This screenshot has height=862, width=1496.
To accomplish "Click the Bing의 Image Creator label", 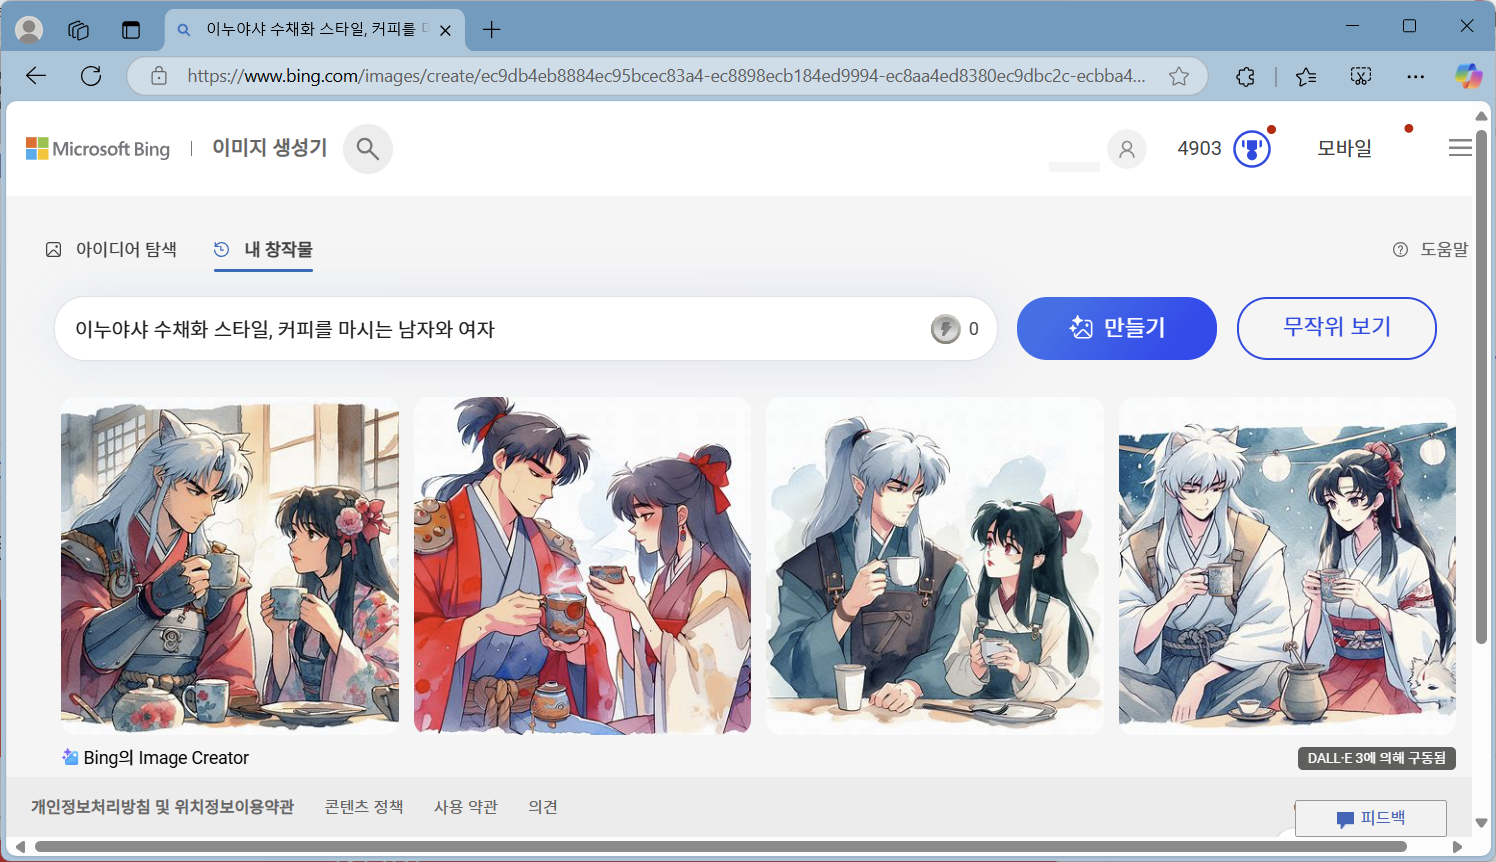I will (x=156, y=758).
